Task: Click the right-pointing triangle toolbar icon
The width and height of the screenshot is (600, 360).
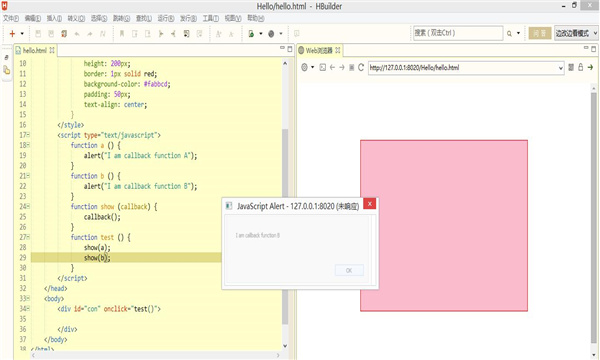Action: pyautogui.click(x=161, y=34)
